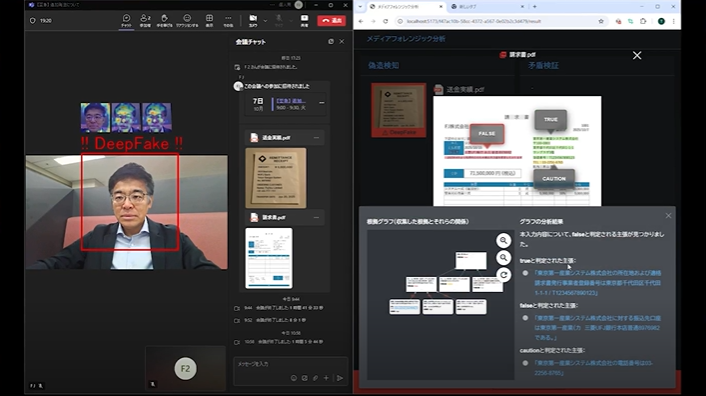The image size is (706, 396).
Task: Click the 矛盾検証 section heading
Action: [x=543, y=65]
